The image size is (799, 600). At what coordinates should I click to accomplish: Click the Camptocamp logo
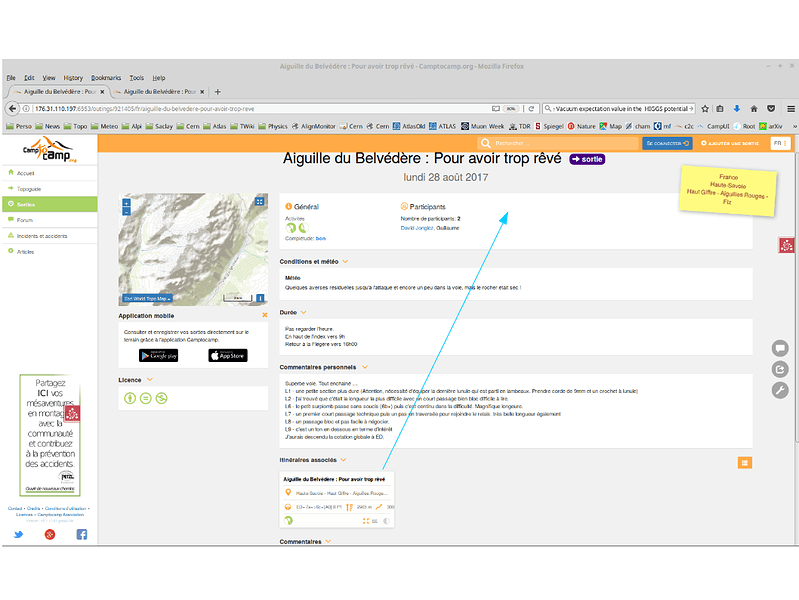(49, 149)
